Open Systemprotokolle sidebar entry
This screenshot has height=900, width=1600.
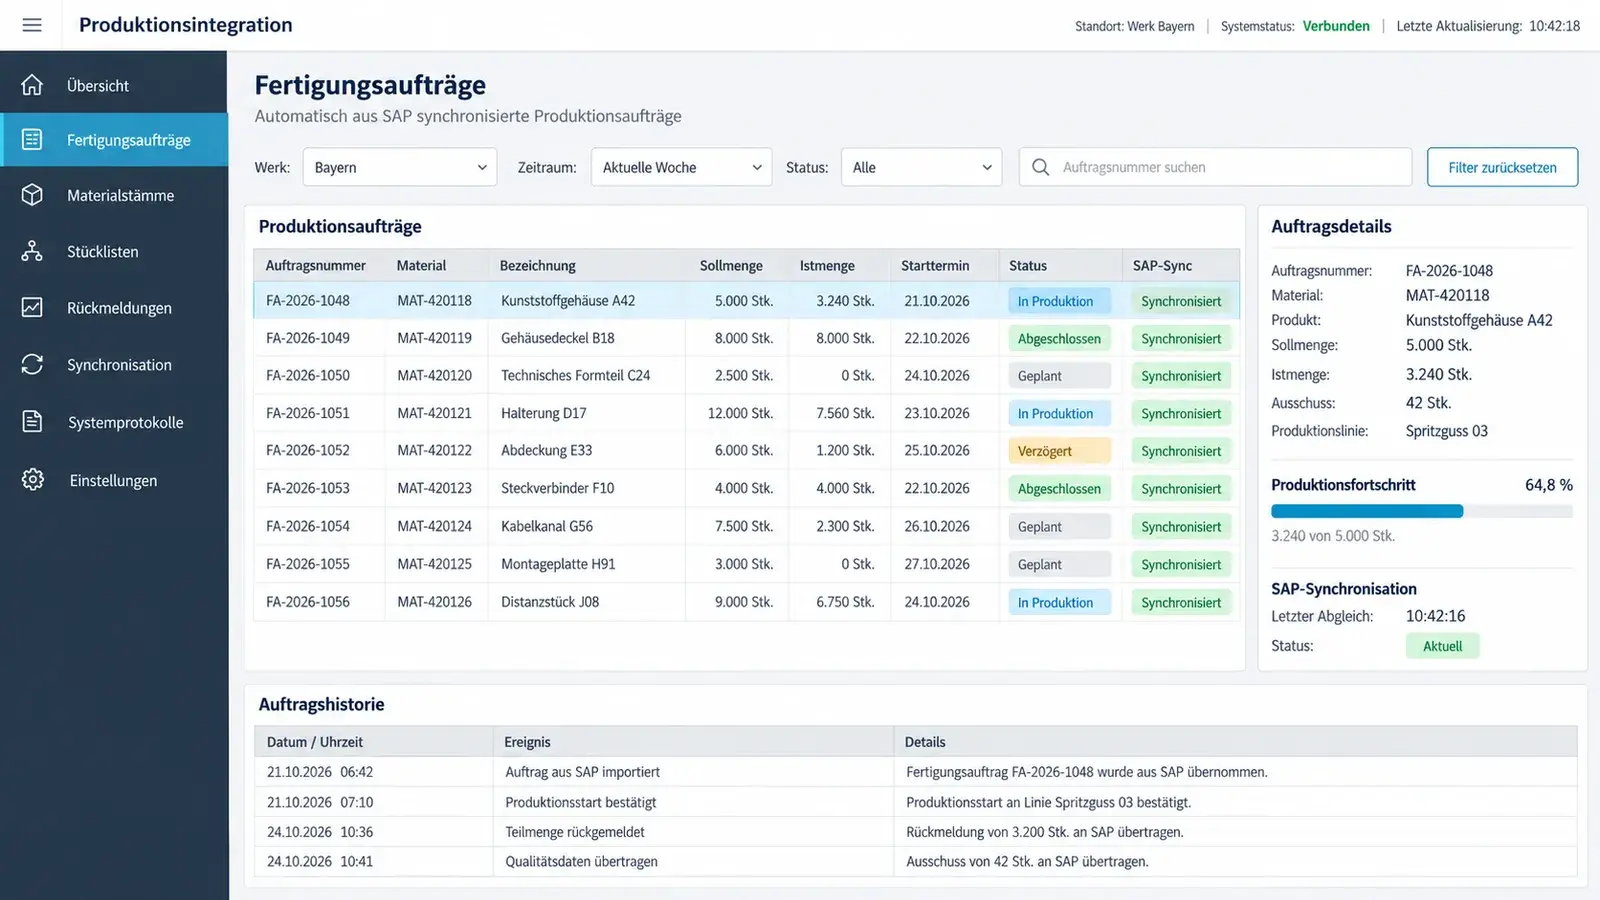[x=114, y=422]
